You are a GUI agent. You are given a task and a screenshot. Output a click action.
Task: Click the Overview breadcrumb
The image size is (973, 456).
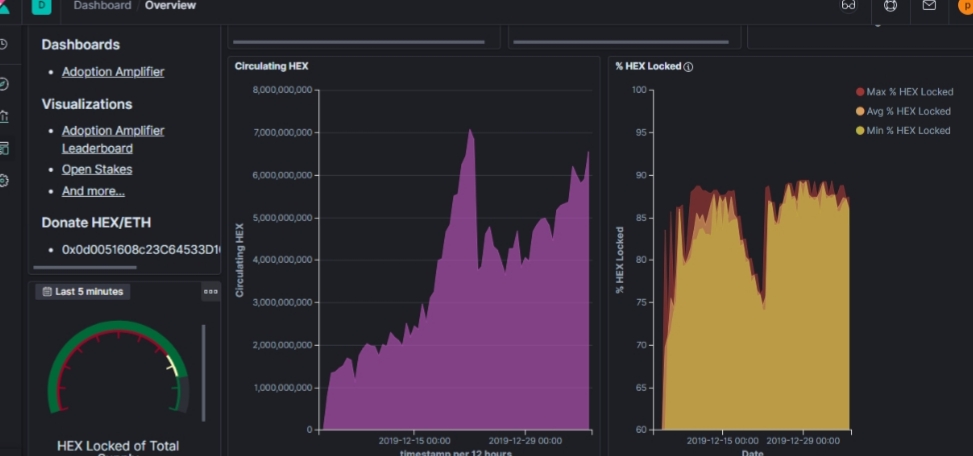coord(170,6)
